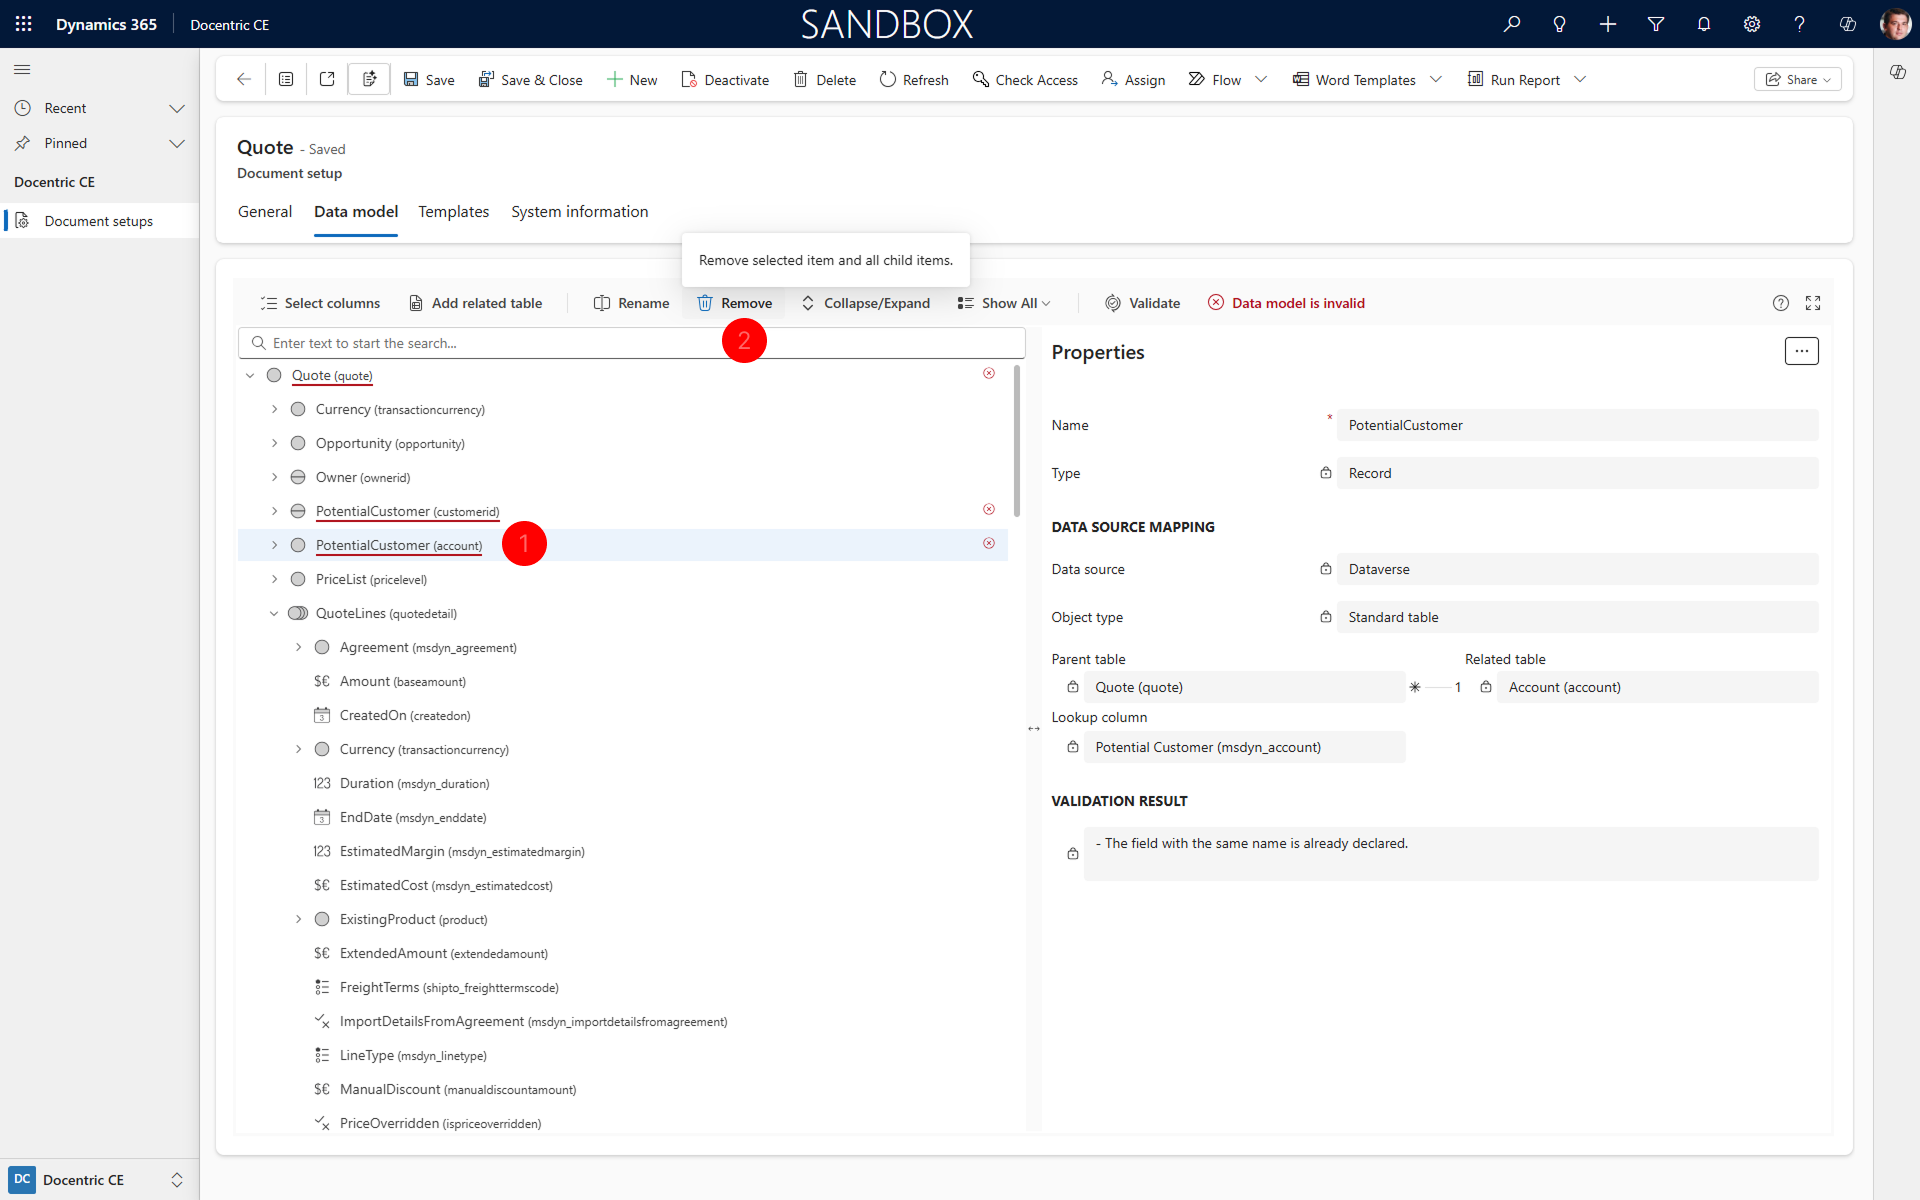Open the help question mark in top bar

[x=1800, y=24]
